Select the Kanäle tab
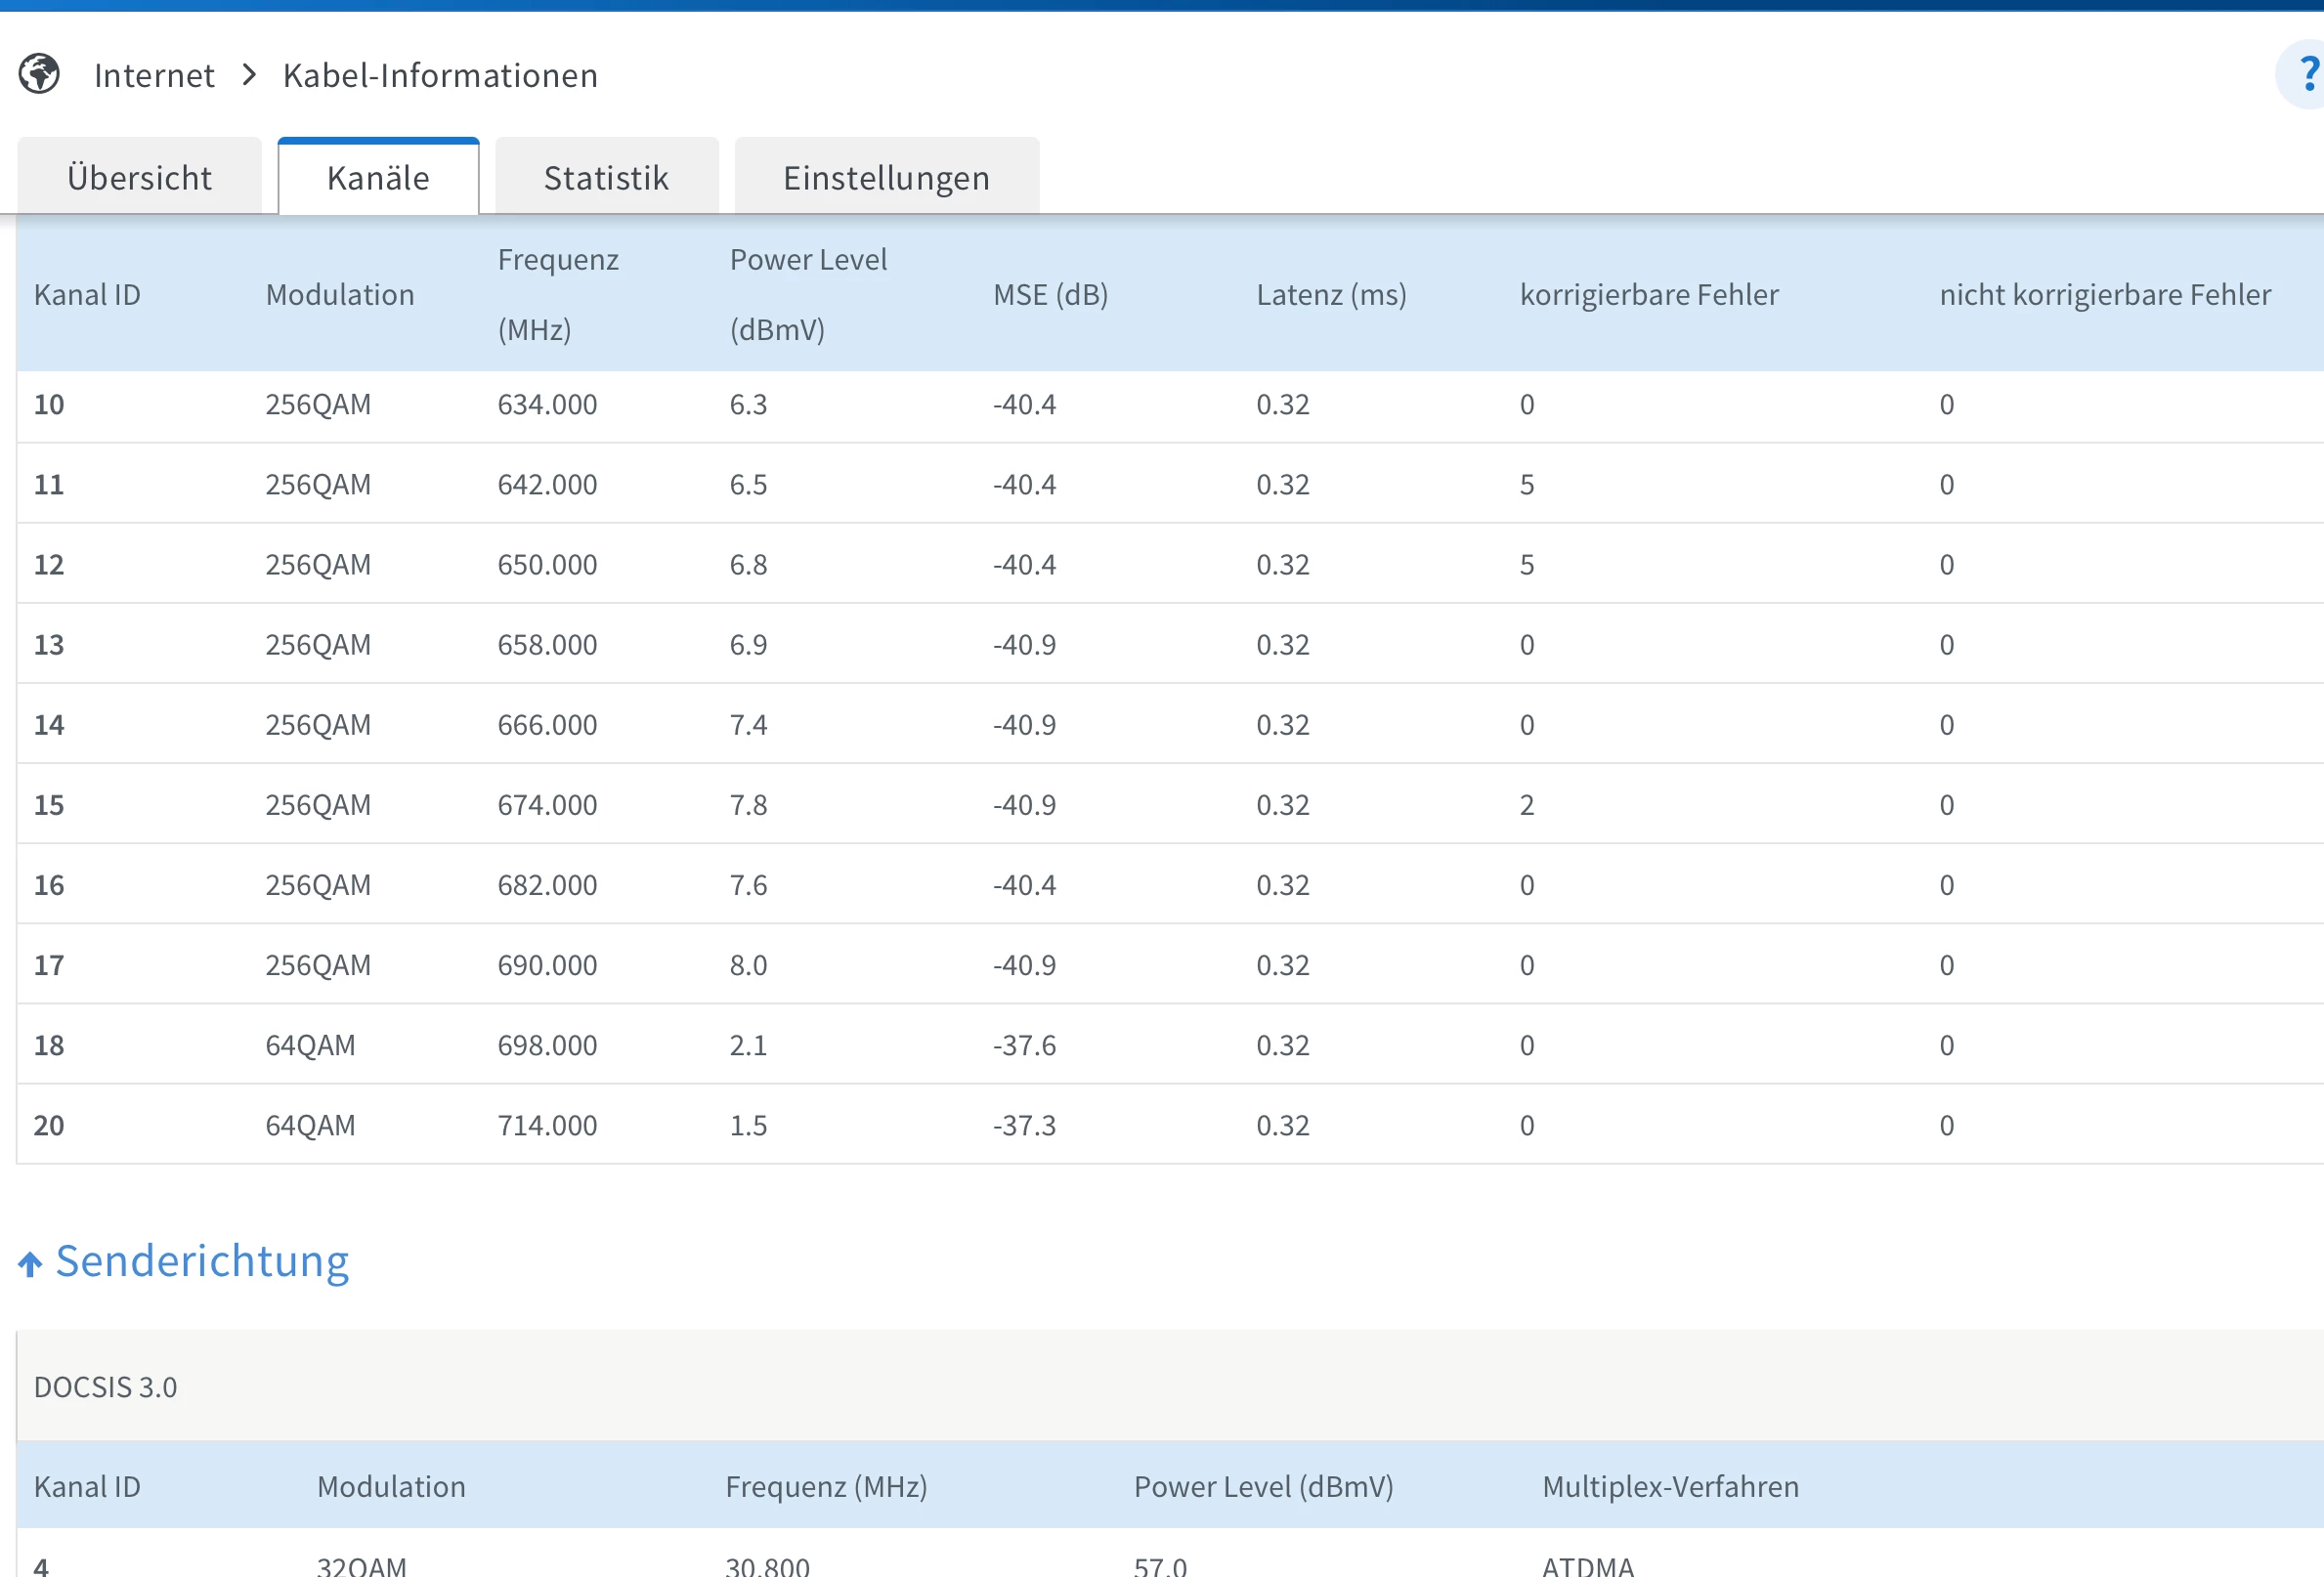The height and width of the screenshot is (1577, 2324). pyautogui.click(x=378, y=178)
